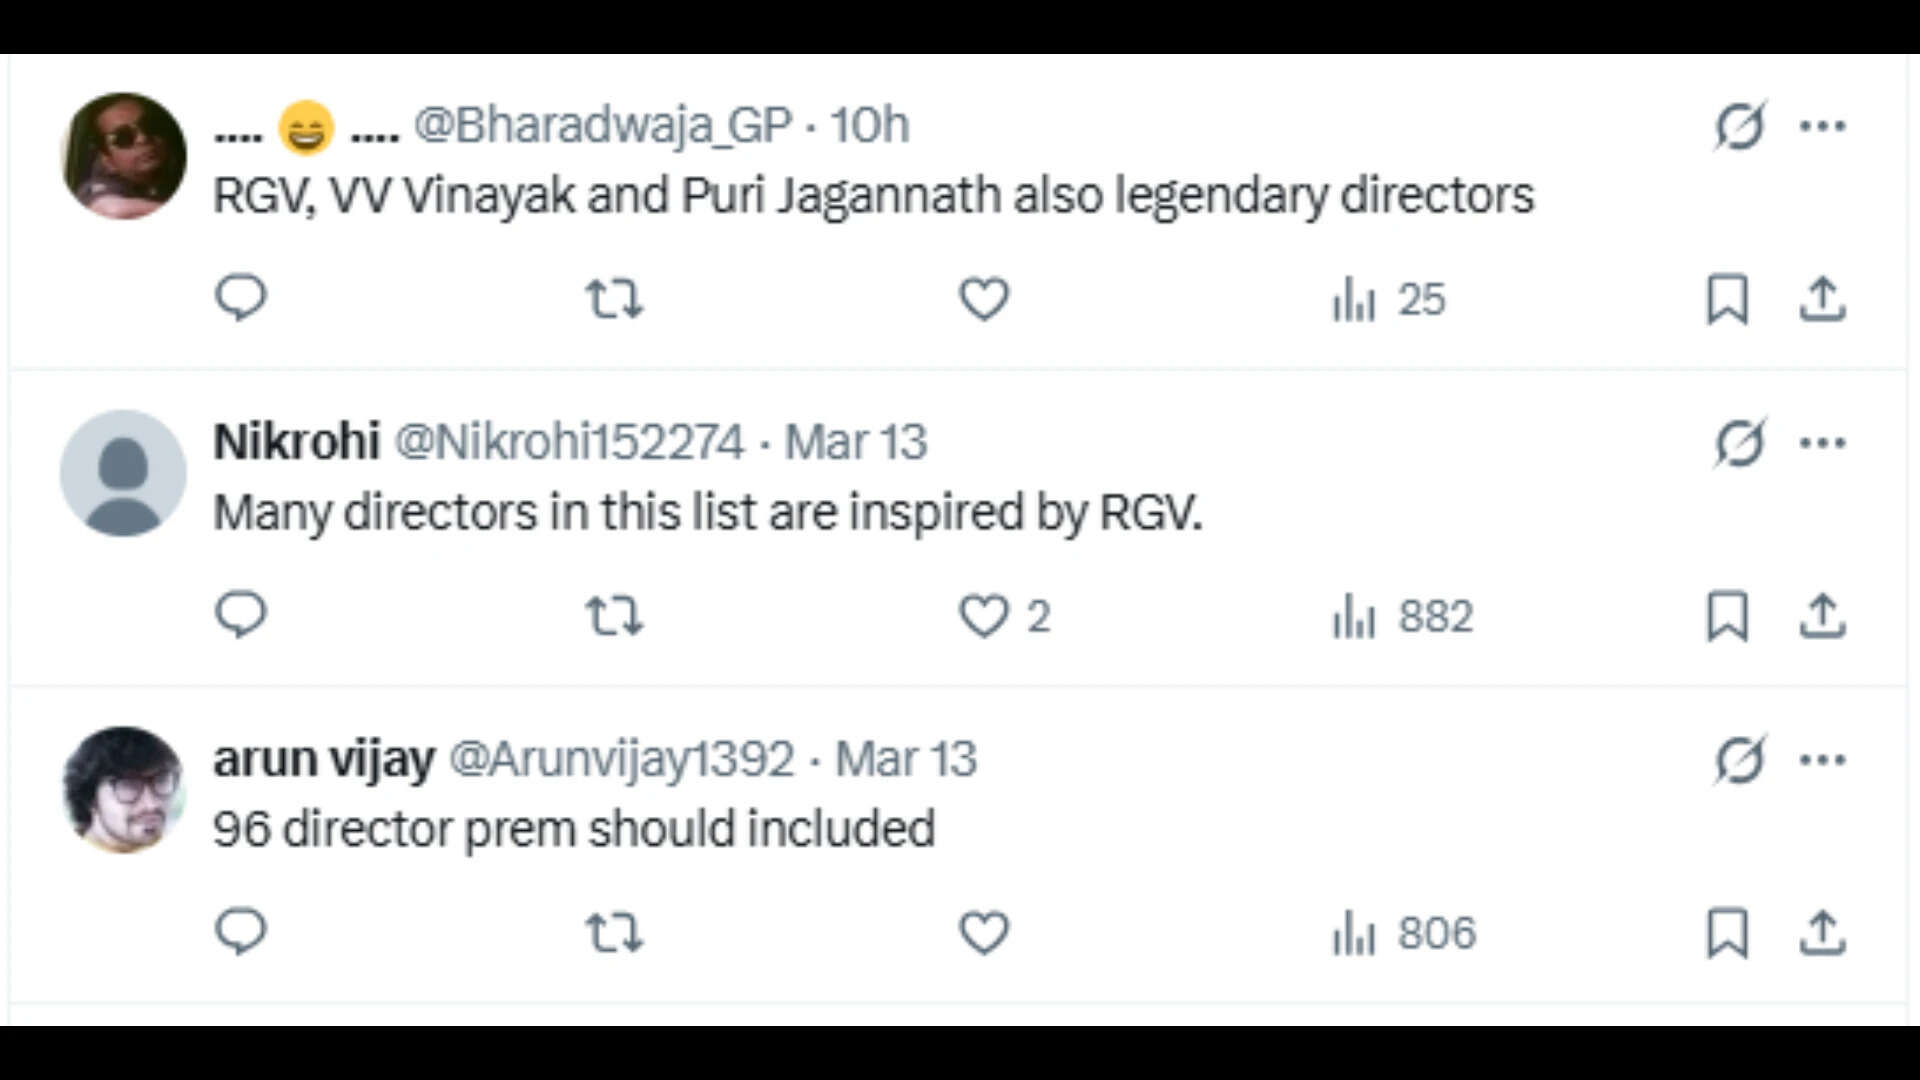View analytics showing 25 views

tap(1388, 300)
